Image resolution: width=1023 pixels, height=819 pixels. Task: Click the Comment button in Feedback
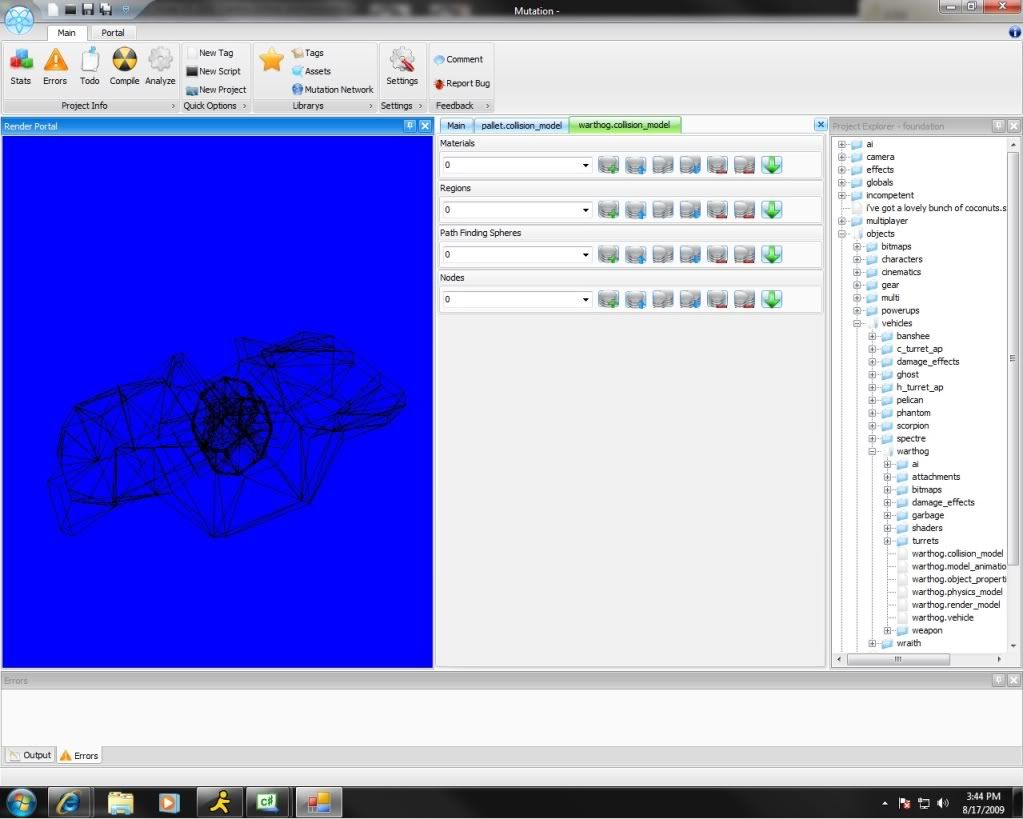click(459, 59)
